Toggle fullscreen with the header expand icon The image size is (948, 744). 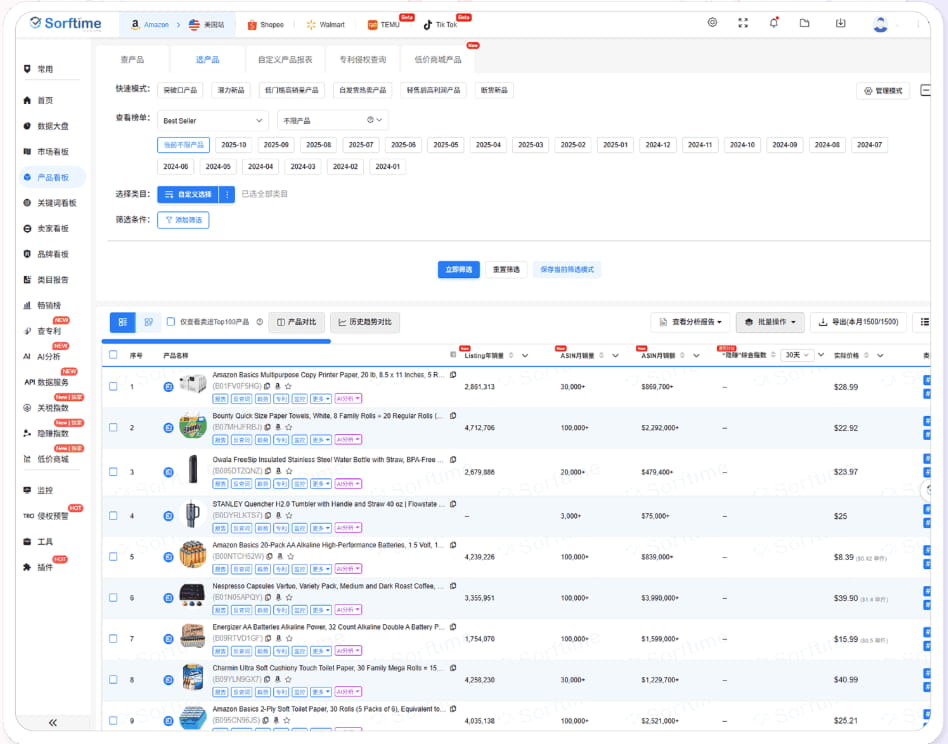[743, 23]
